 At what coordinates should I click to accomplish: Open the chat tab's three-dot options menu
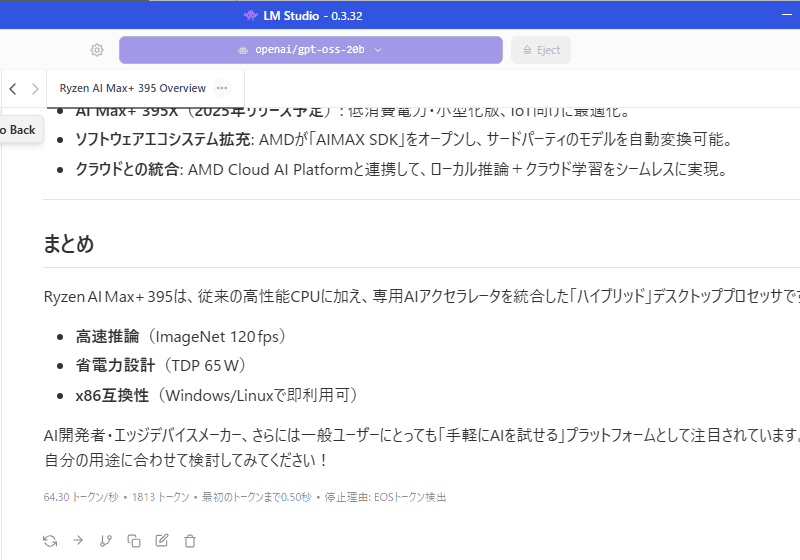coord(222,88)
